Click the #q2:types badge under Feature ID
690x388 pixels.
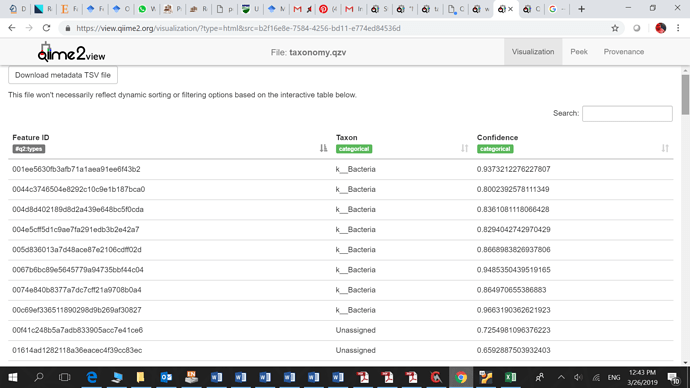[x=29, y=149]
